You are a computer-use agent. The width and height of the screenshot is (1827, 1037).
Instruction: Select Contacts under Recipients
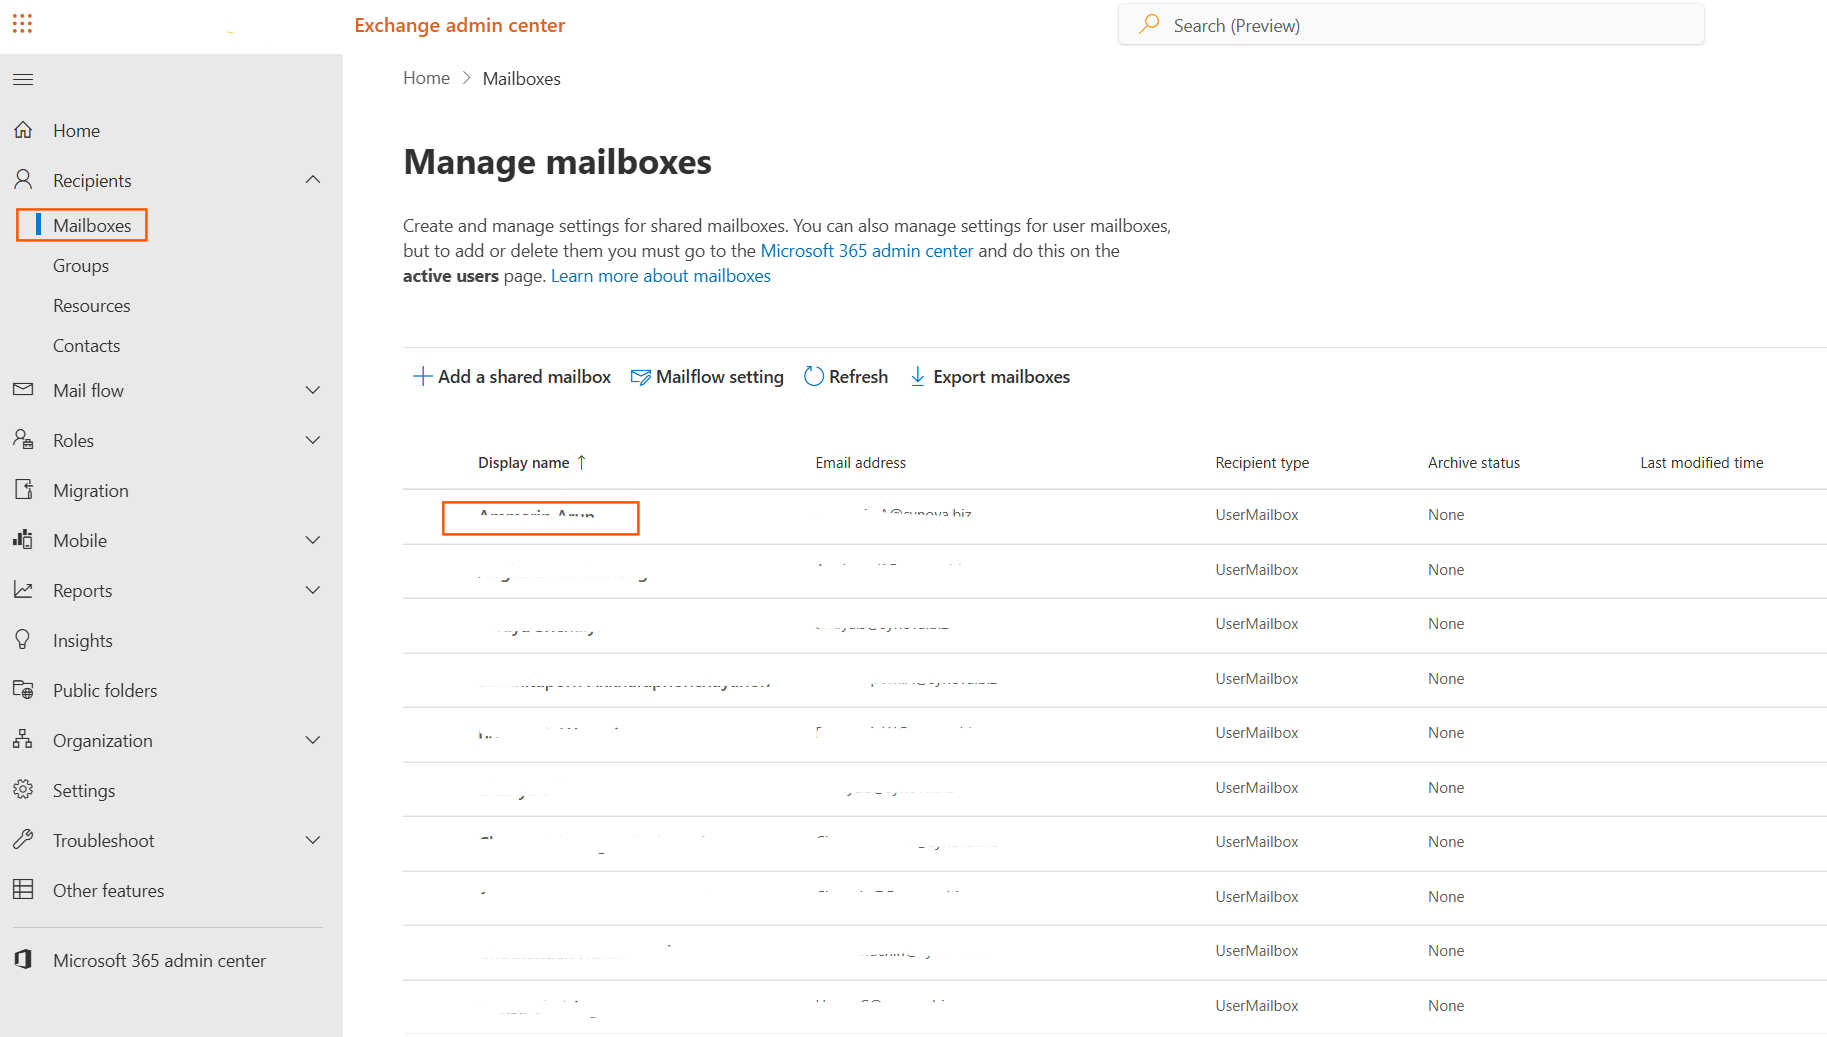(x=86, y=346)
